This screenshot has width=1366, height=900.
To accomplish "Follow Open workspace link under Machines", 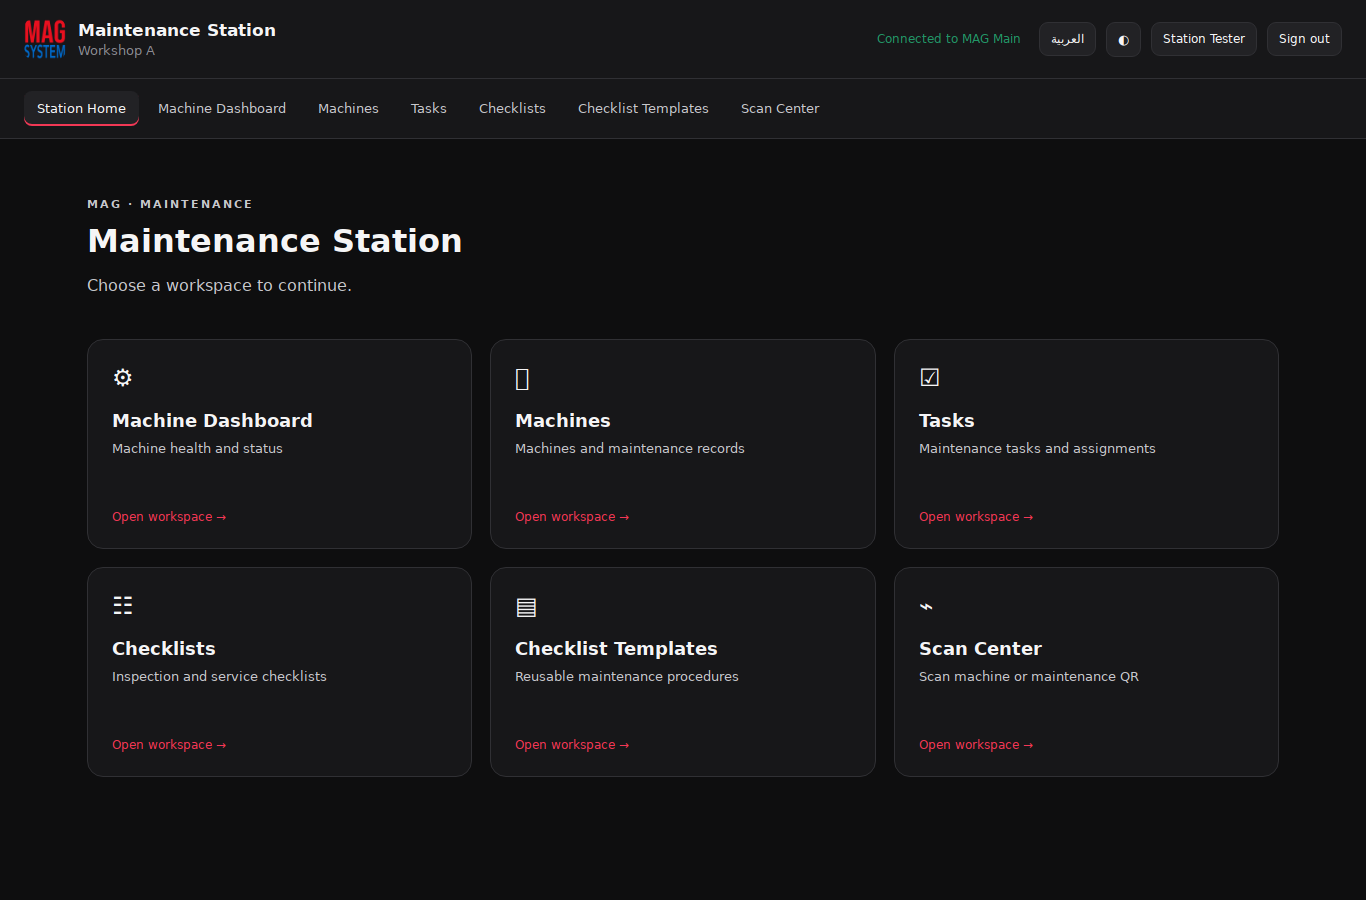I will [x=572, y=517].
